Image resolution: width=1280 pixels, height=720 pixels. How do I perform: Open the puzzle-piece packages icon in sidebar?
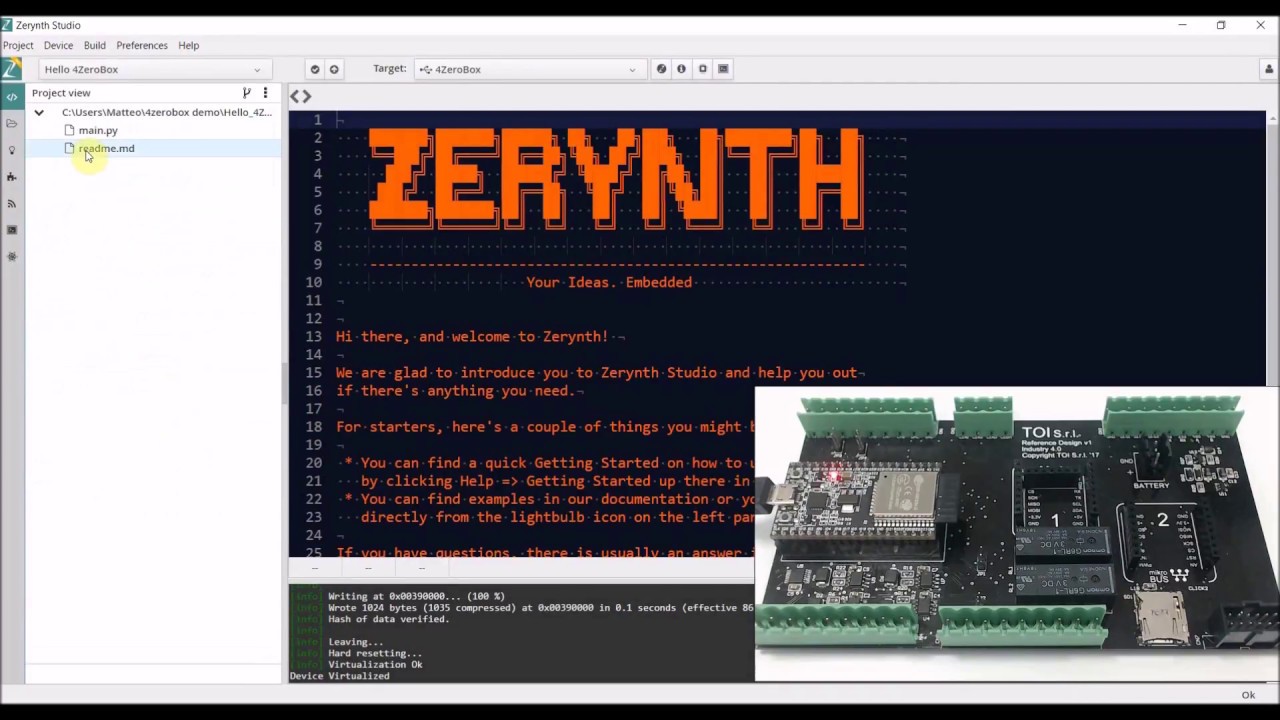tap(12, 177)
